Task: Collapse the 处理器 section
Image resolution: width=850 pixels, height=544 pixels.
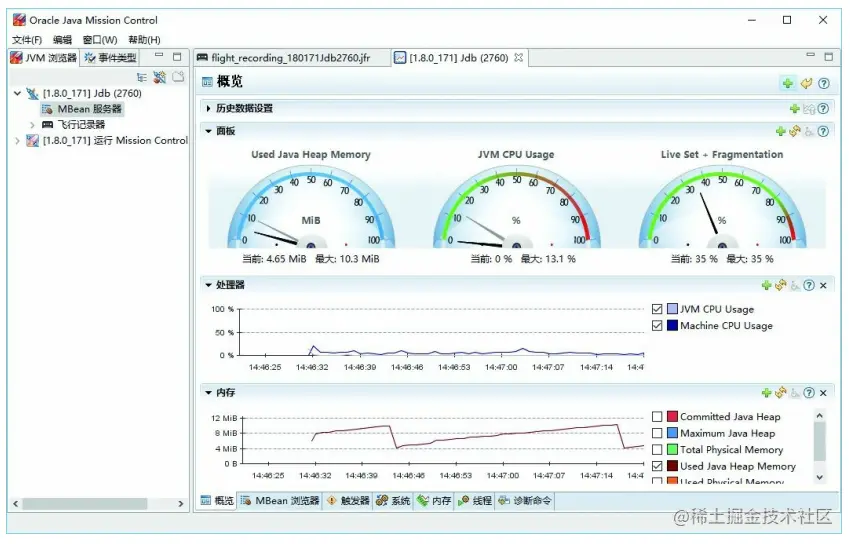Action: [x=208, y=285]
